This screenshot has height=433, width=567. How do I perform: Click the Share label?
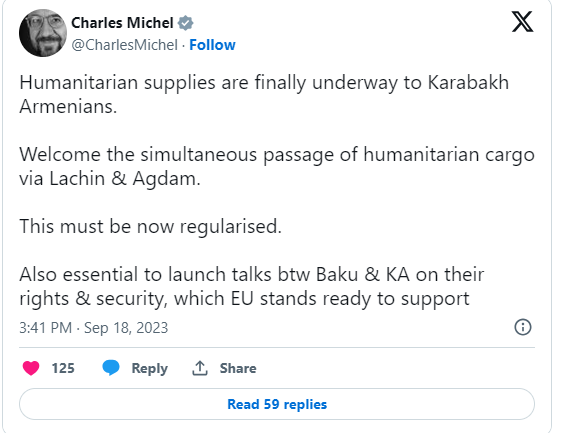point(238,368)
